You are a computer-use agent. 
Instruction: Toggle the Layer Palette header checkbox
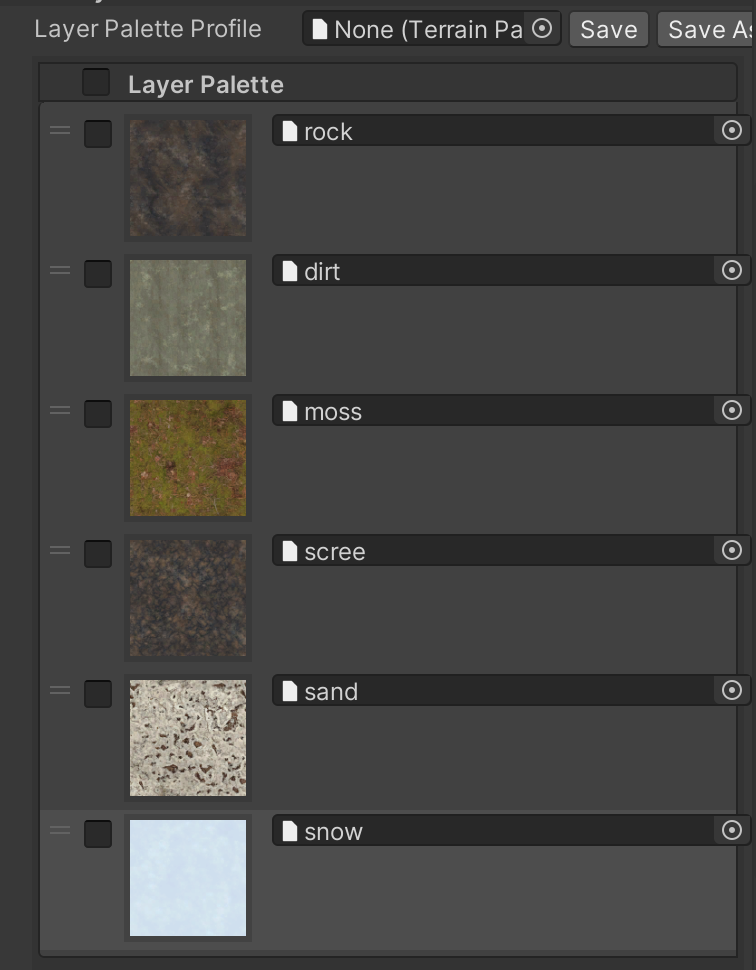96,83
